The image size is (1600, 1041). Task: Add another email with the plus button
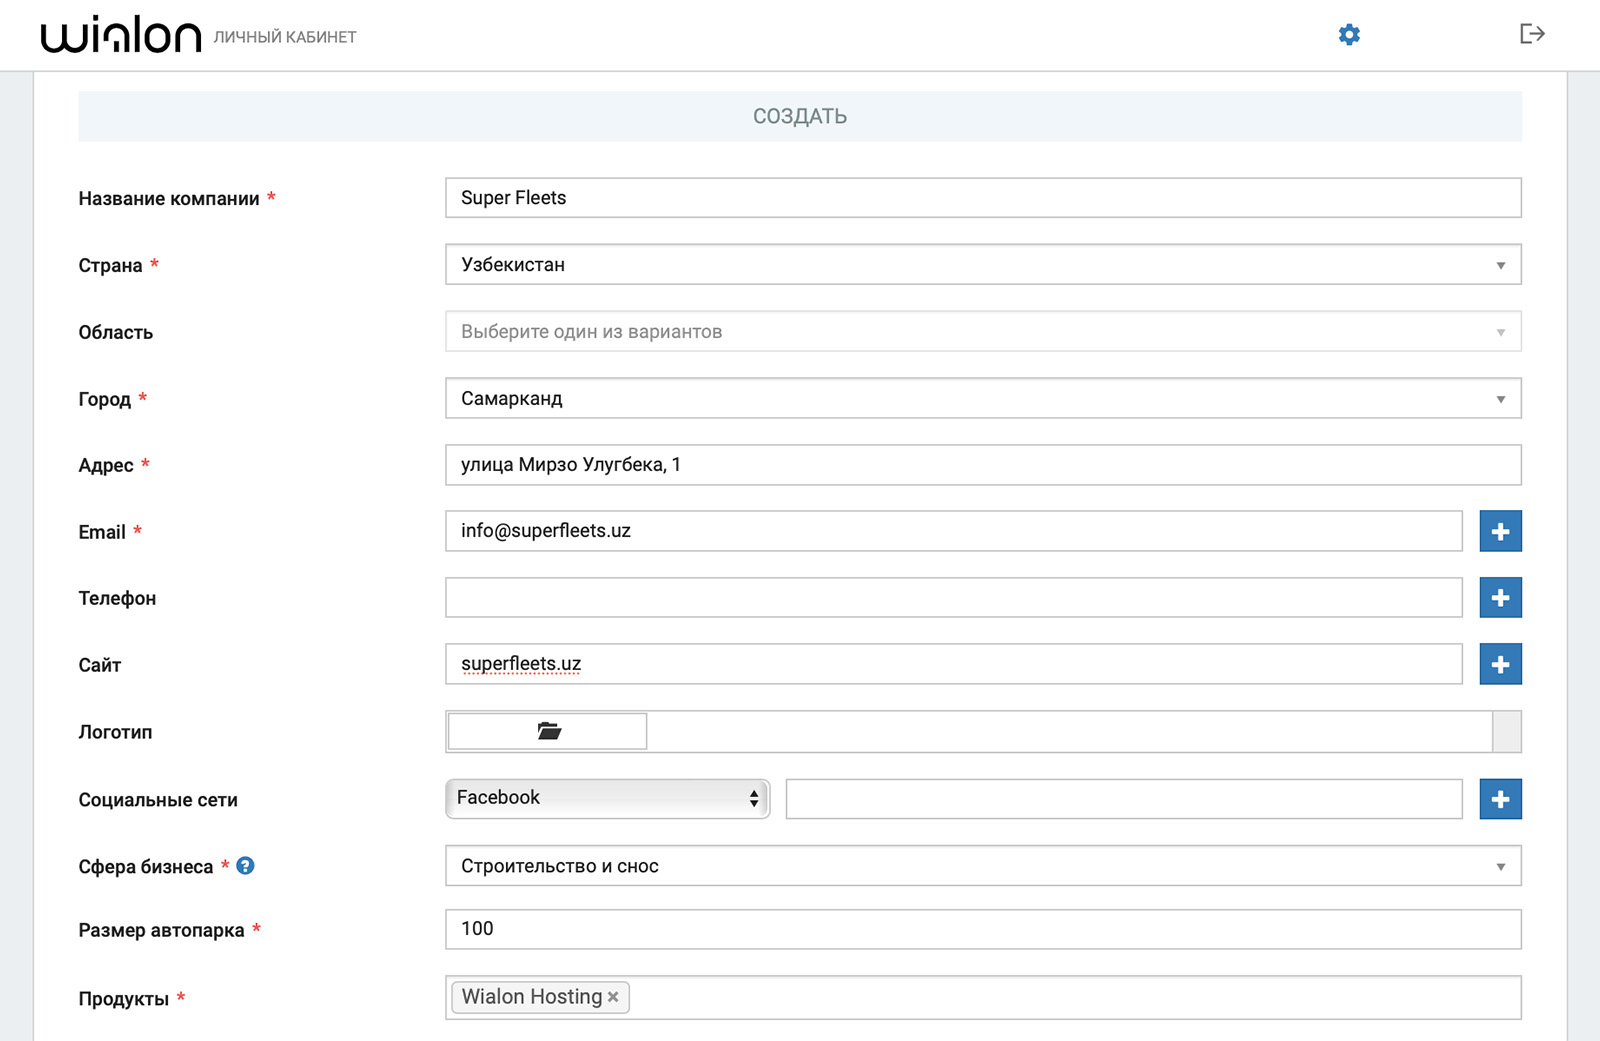(1500, 531)
